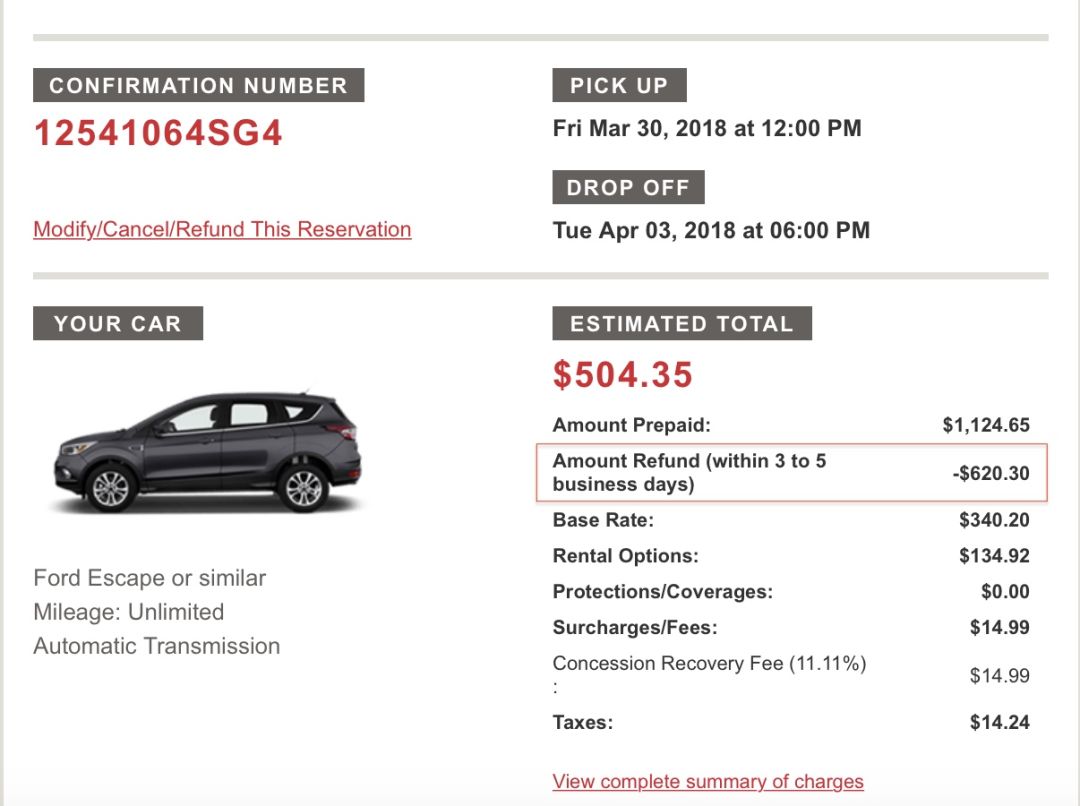
Task: Click the Estimated Total header label
Action: pyautogui.click(x=681, y=324)
